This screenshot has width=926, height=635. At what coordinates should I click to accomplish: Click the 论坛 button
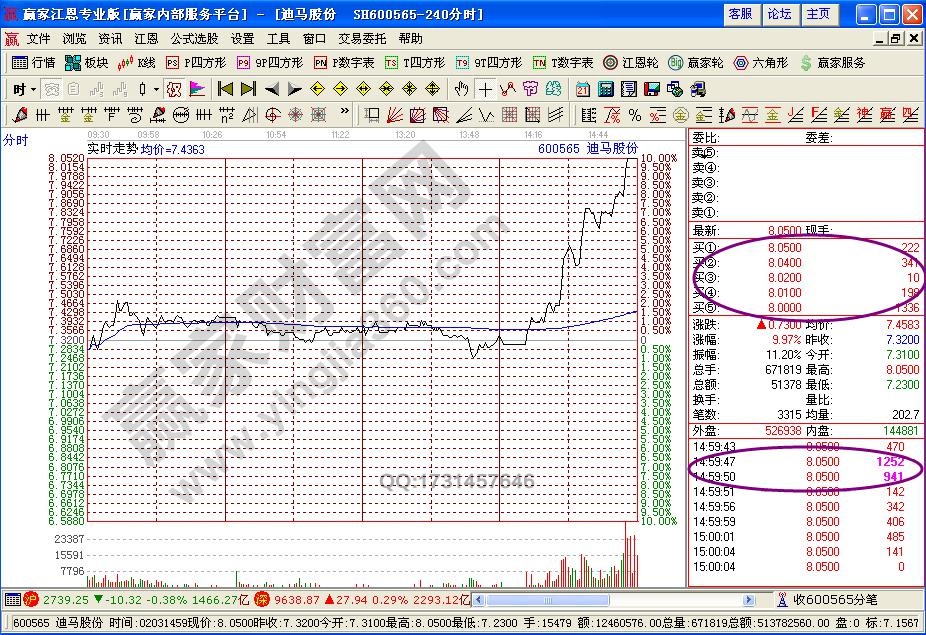[x=779, y=14]
